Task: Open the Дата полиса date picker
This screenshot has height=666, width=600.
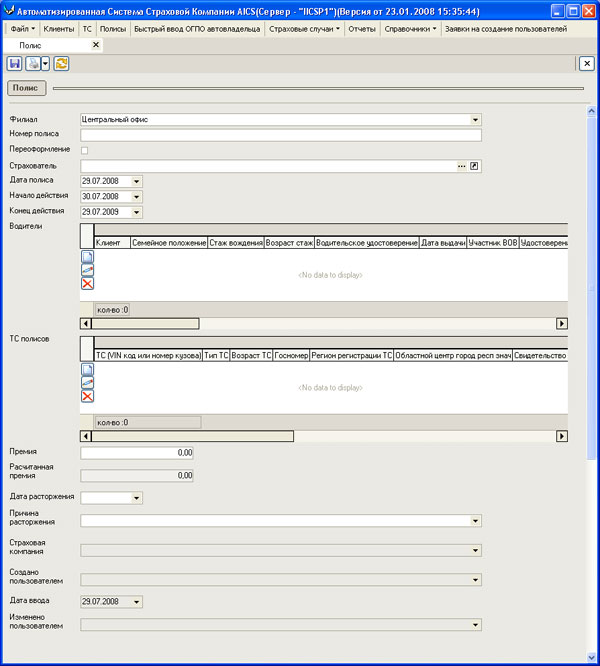Action: point(136,181)
